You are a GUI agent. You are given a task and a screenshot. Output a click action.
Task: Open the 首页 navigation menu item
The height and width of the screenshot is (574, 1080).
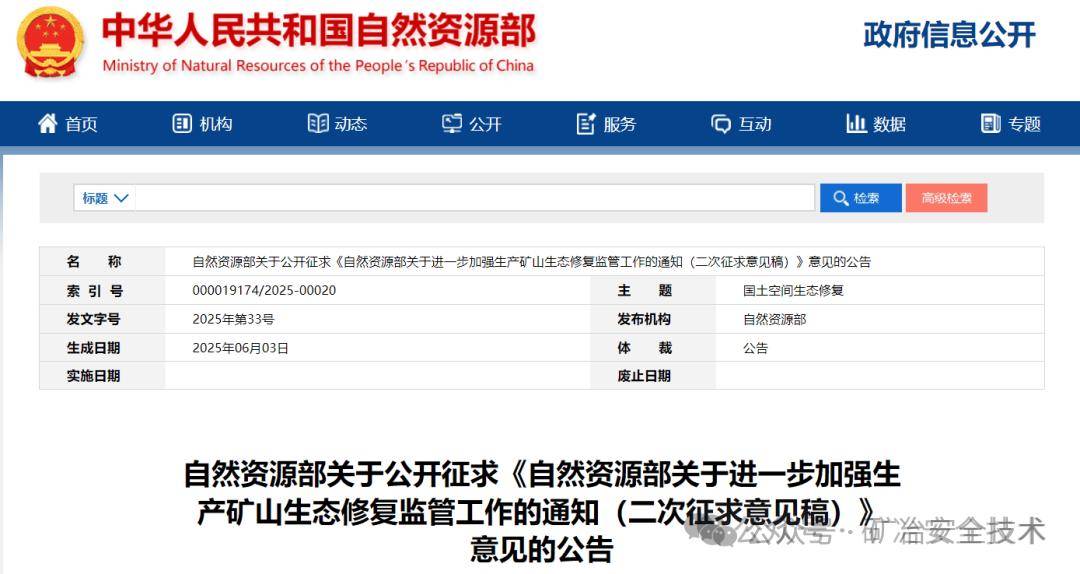click(x=68, y=124)
